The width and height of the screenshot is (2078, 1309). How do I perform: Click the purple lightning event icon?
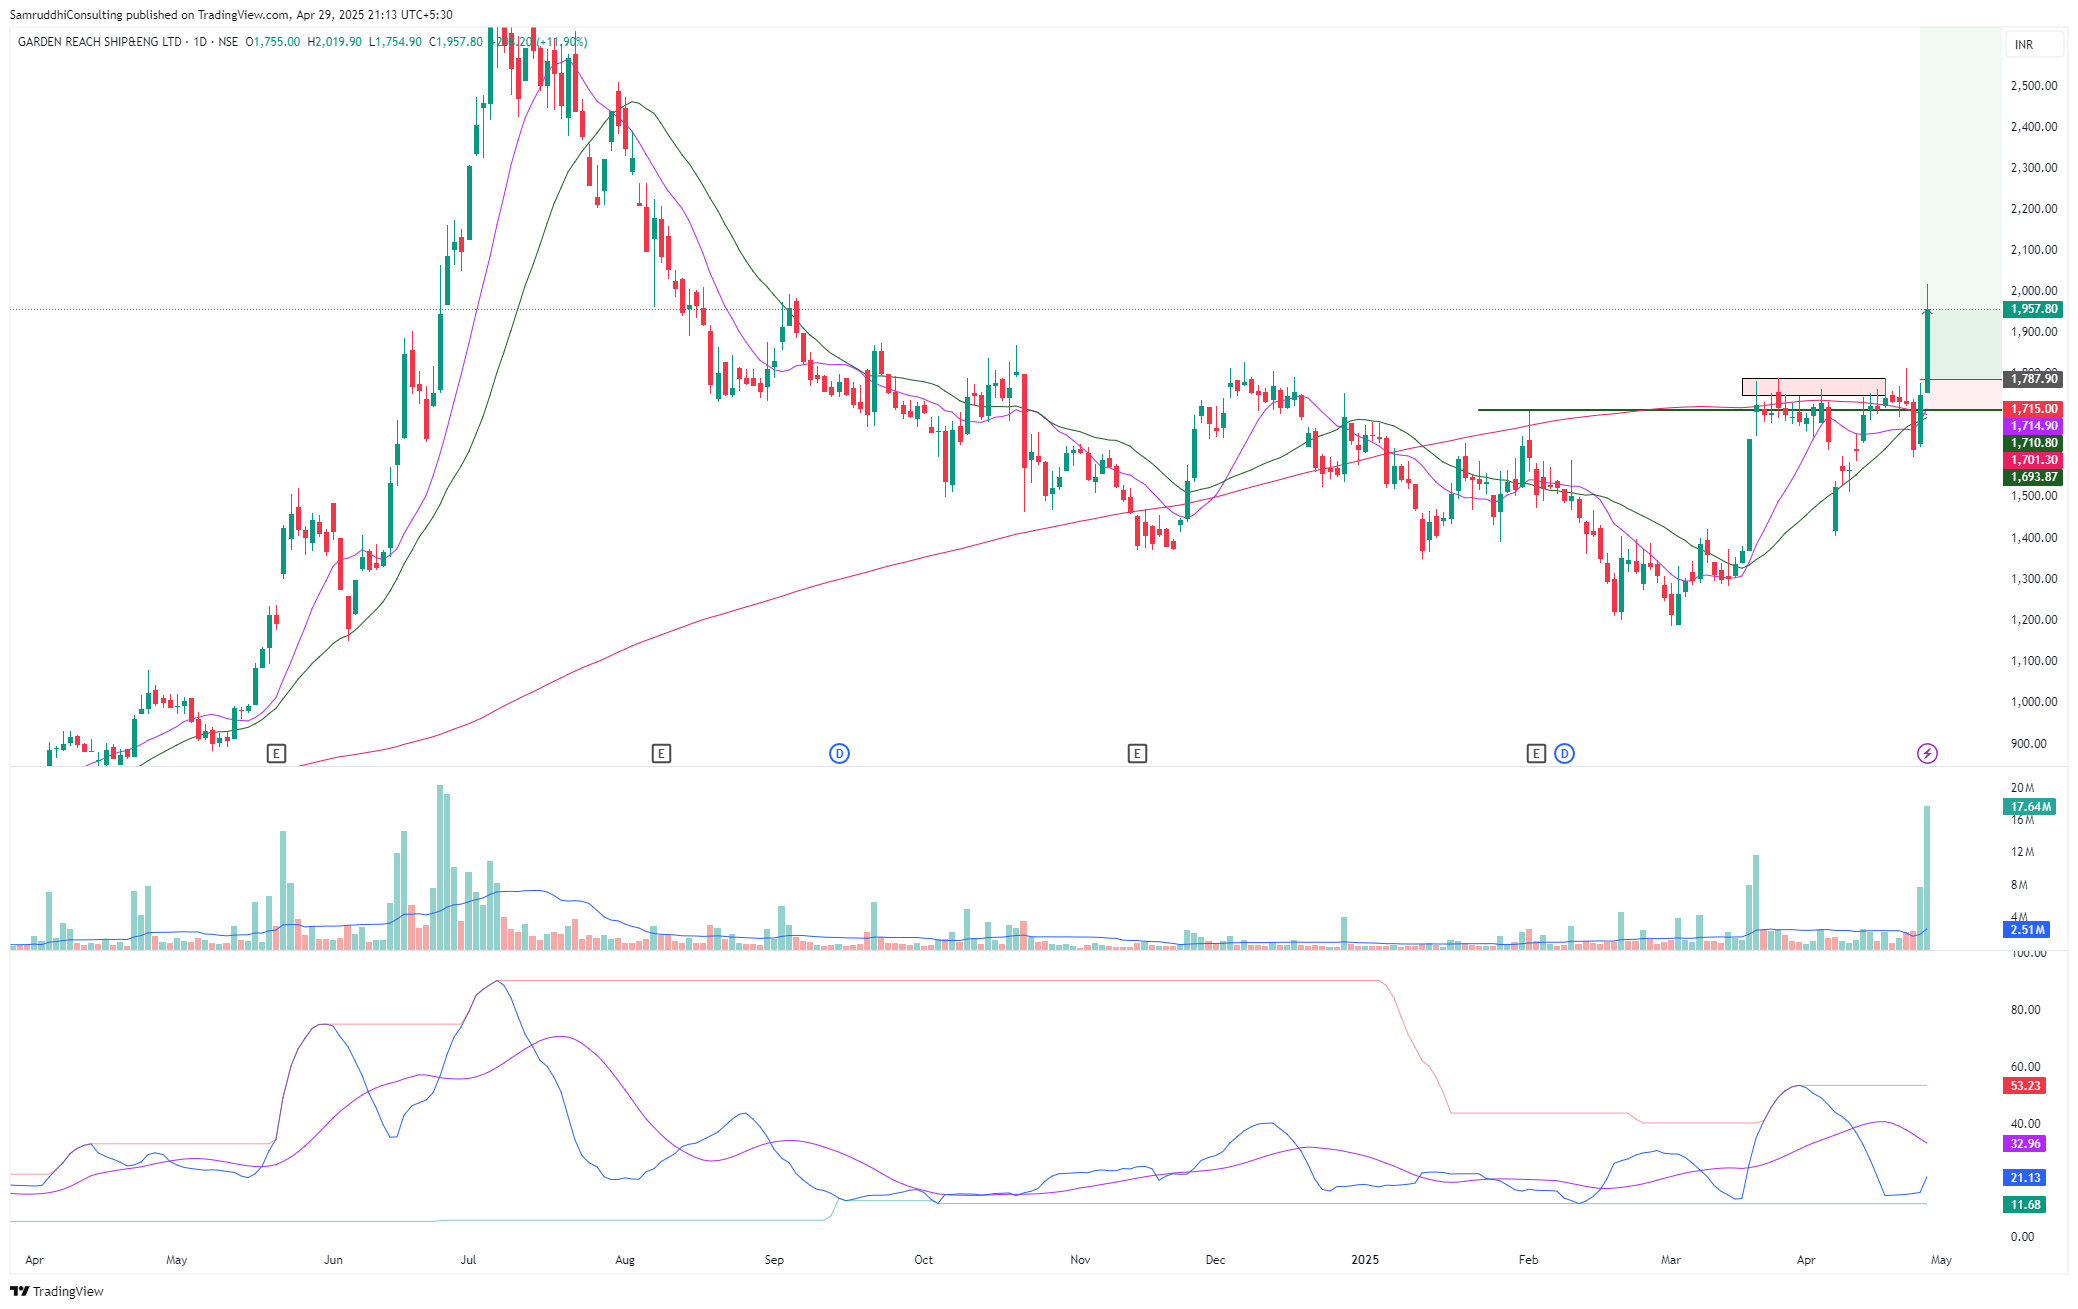click(x=1927, y=753)
